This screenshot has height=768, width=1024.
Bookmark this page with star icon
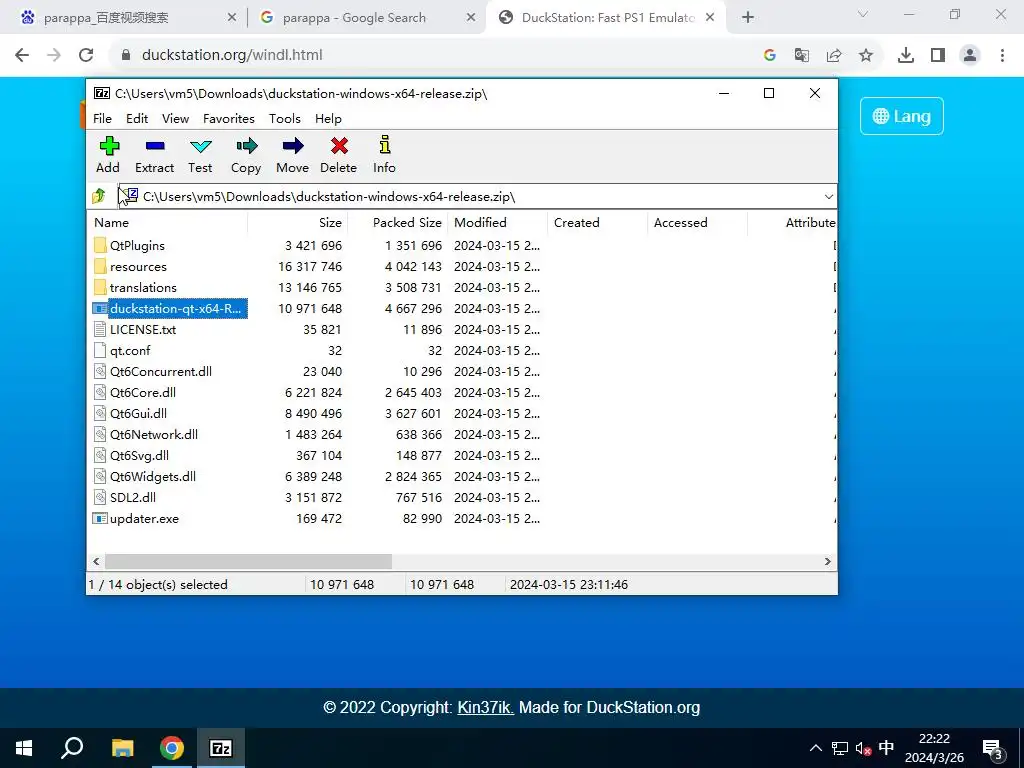(x=866, y=55)
